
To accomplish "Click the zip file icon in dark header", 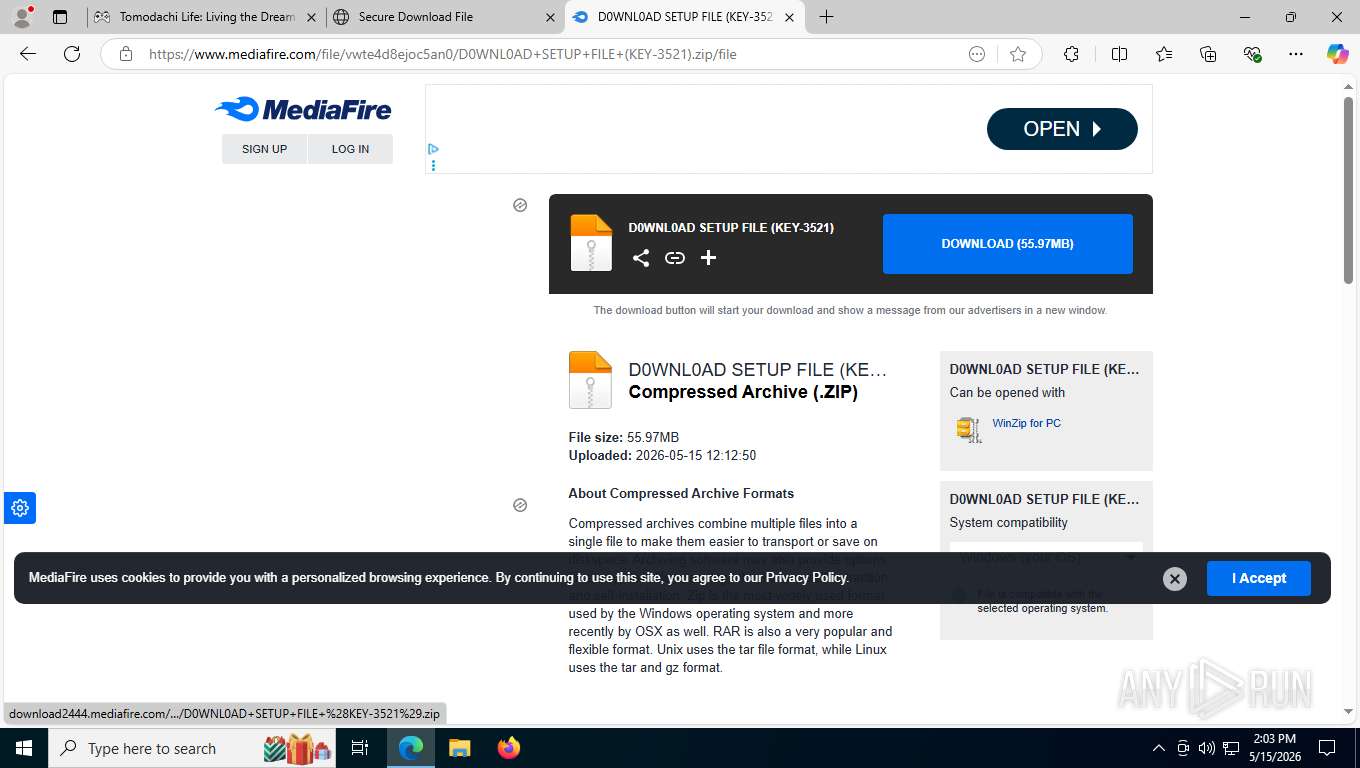I will 591,243.
